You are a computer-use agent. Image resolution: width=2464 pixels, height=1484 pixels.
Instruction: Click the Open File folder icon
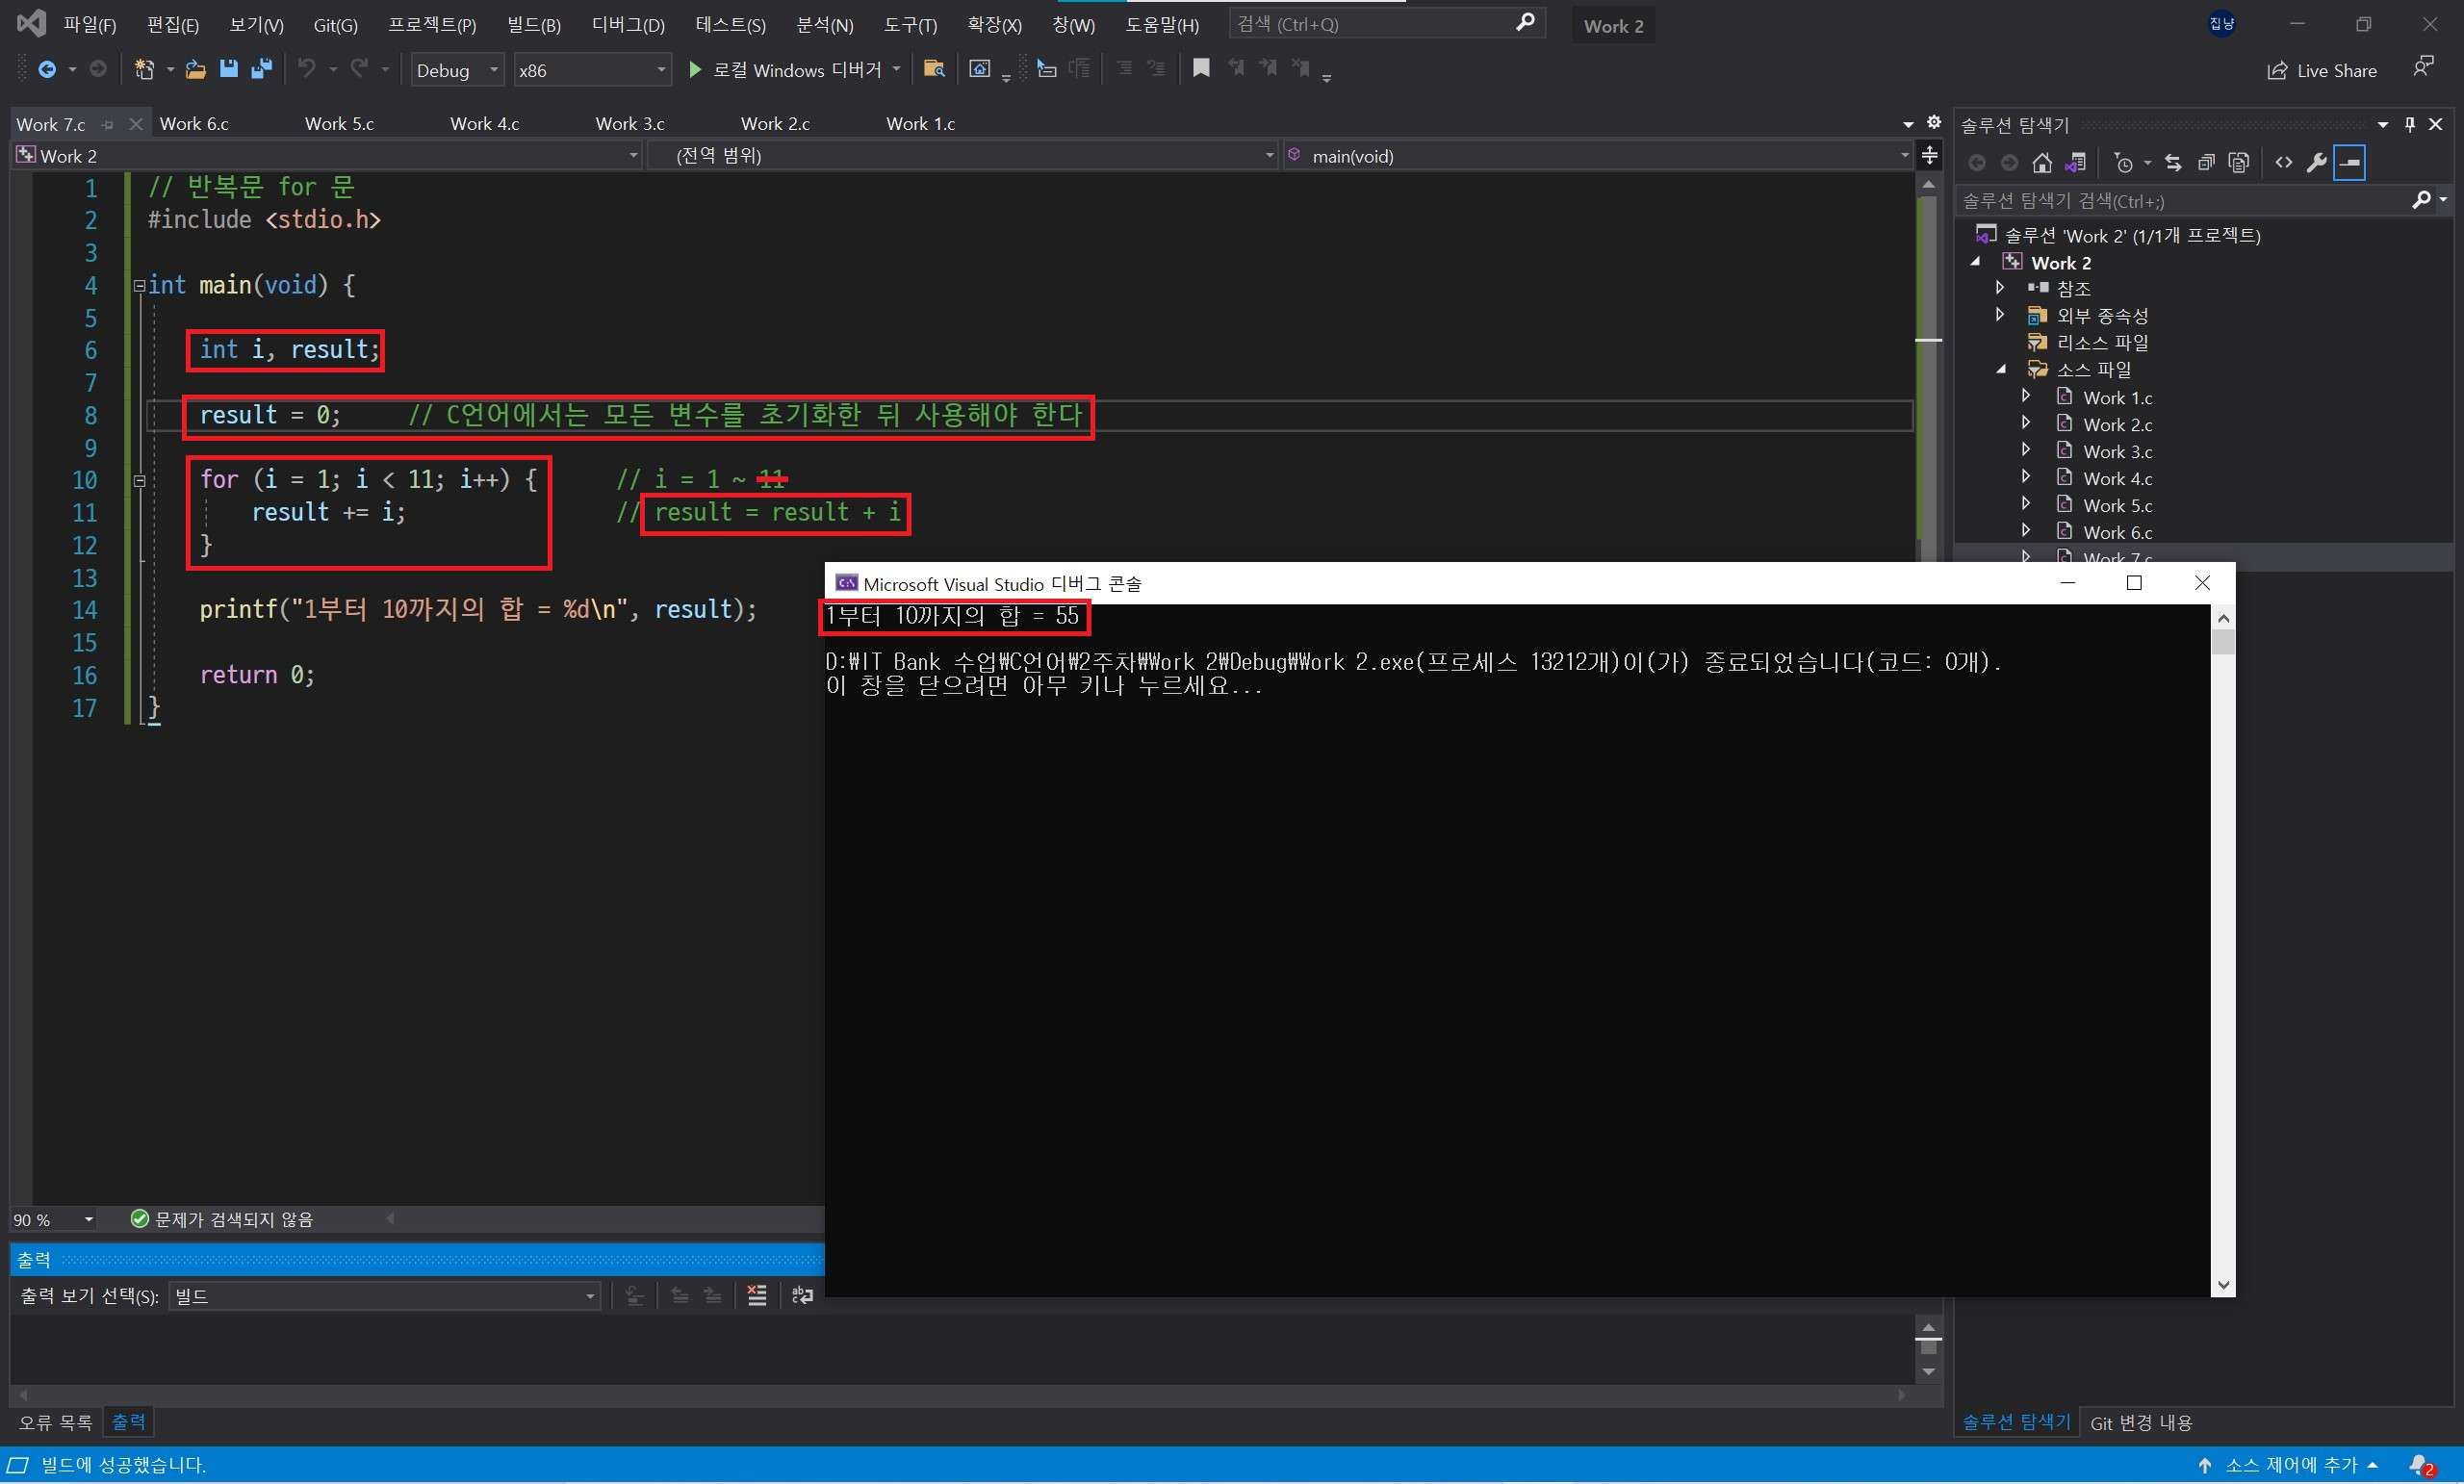[x=196, y=69]
